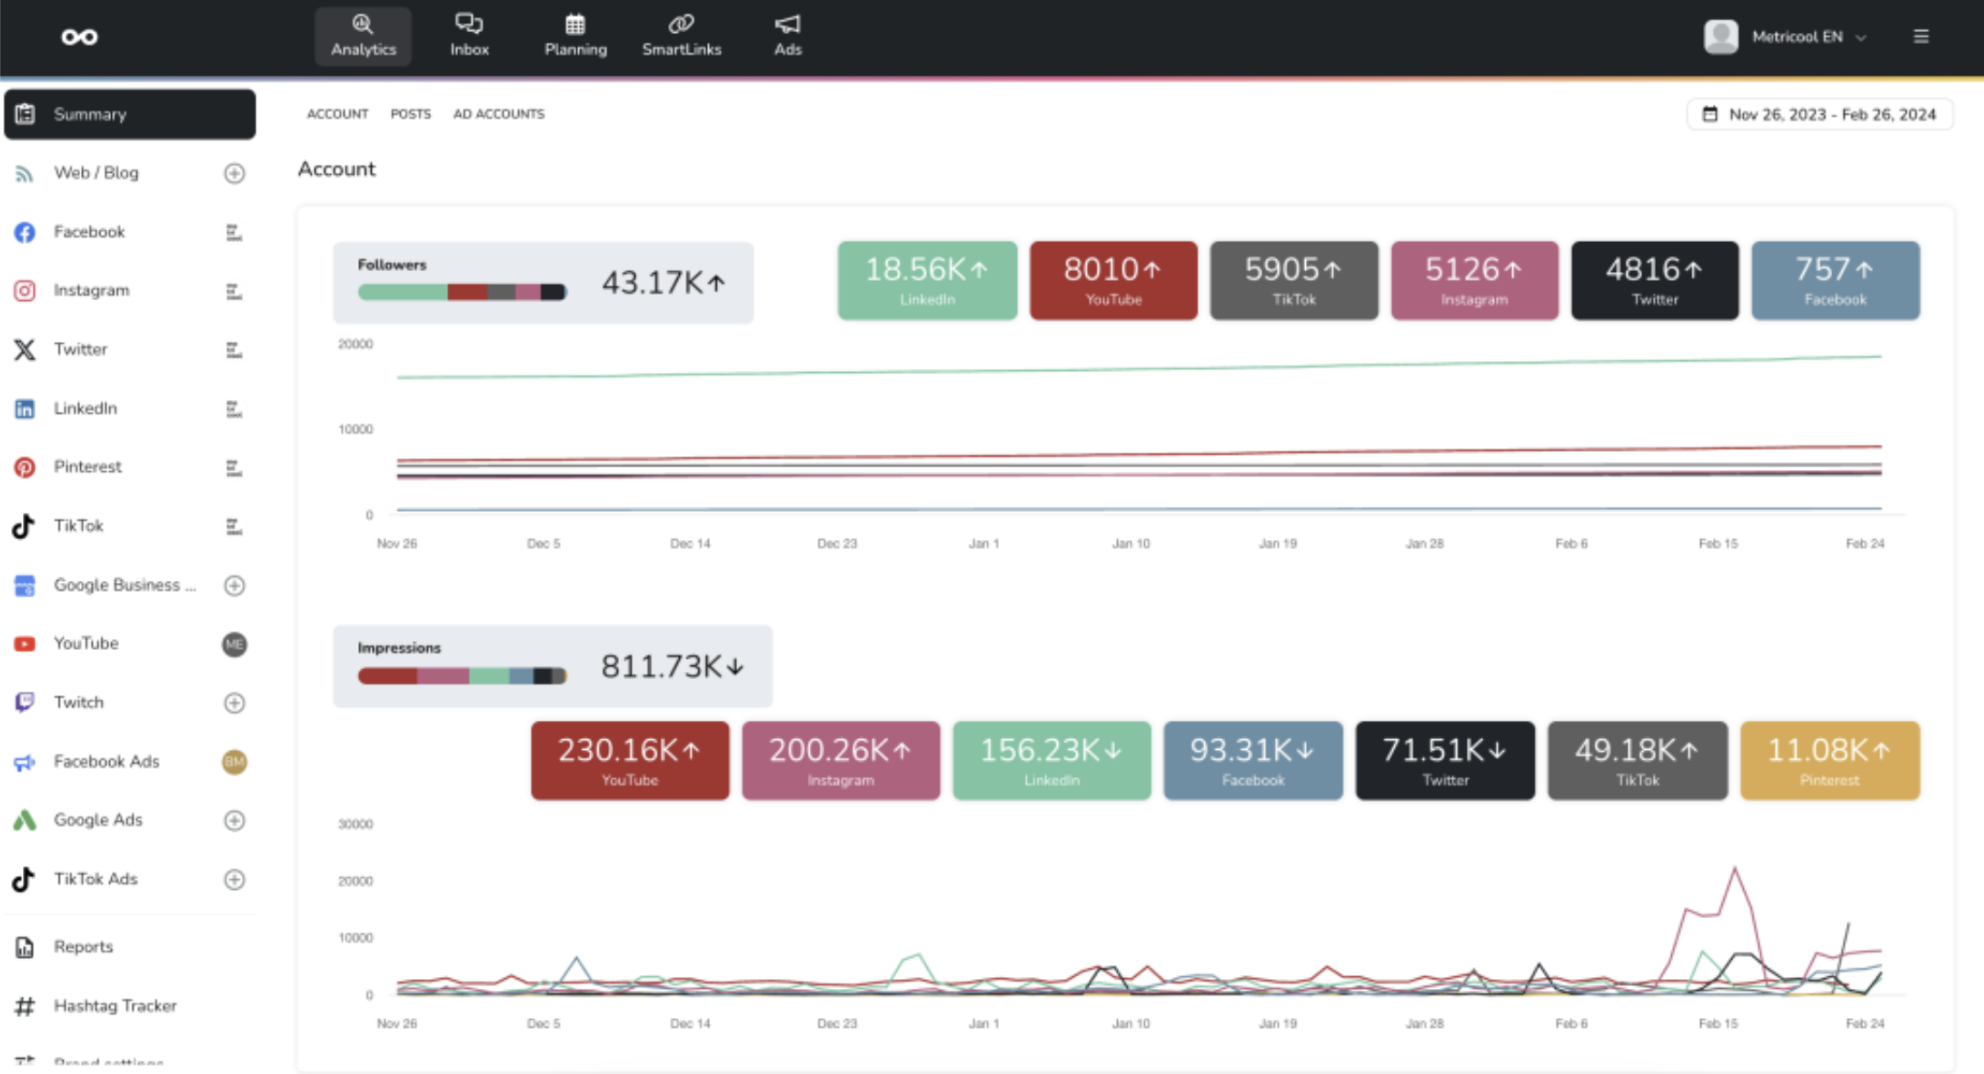The width and height of the screenshot is (1984, 1074).
Task: Open Facebook stats bar icon
Action: (x=234, y=232)
